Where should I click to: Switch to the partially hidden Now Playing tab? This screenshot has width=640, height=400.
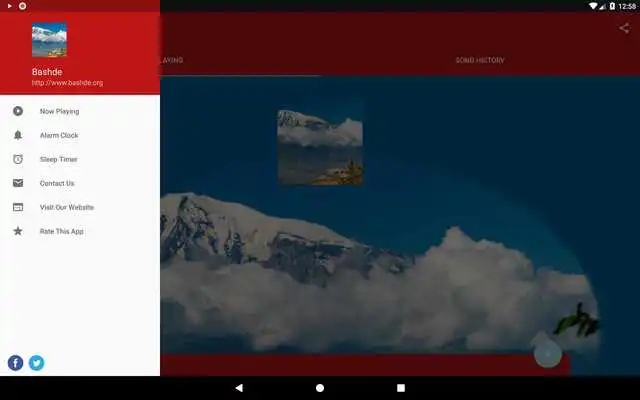point(172,60)
